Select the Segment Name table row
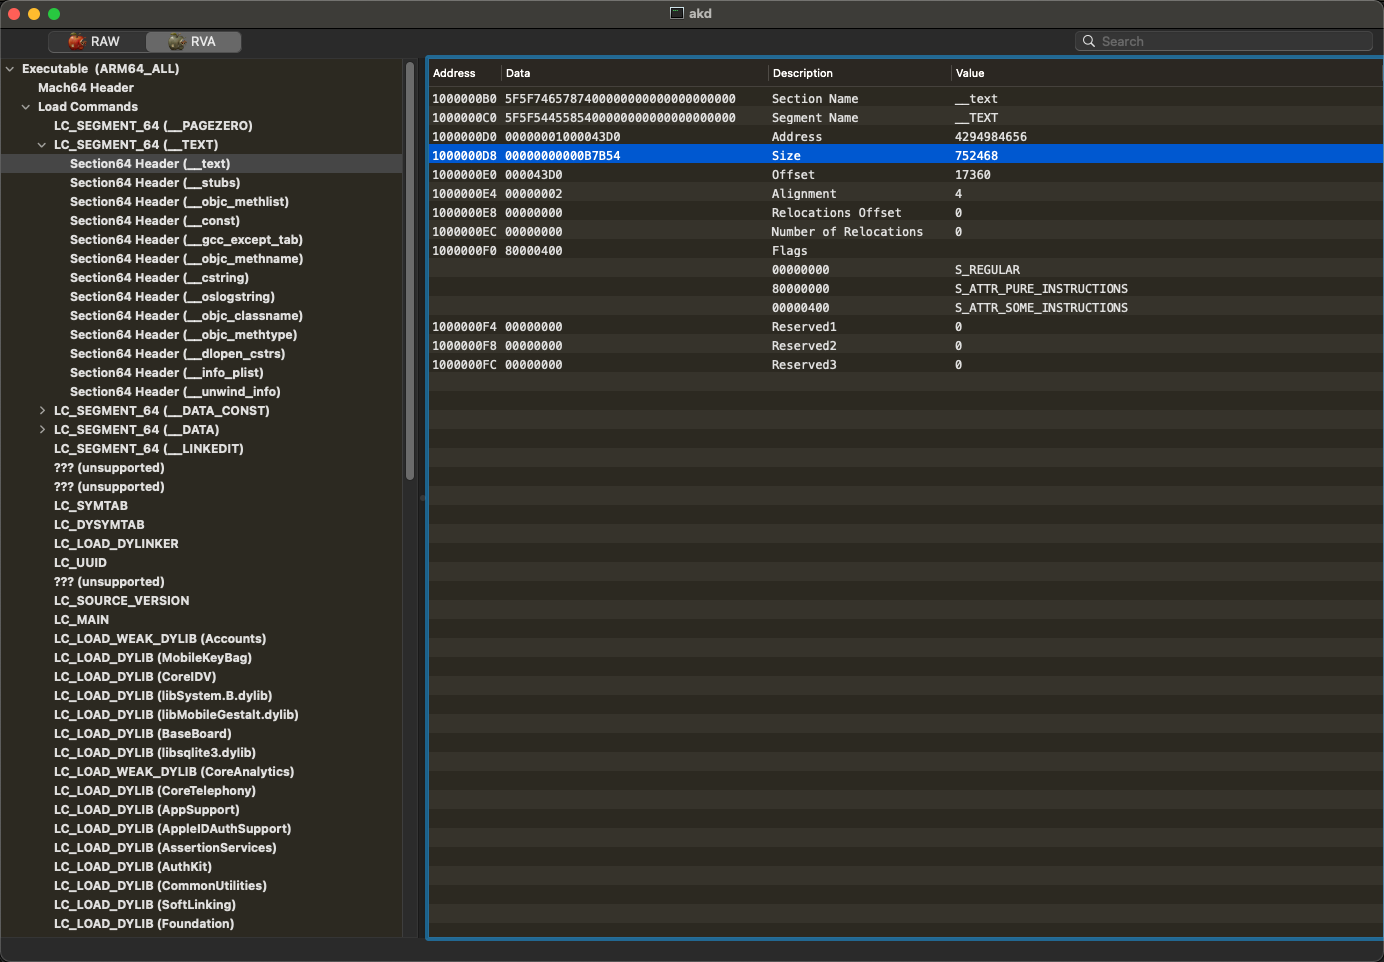 [x=905, y=118]
